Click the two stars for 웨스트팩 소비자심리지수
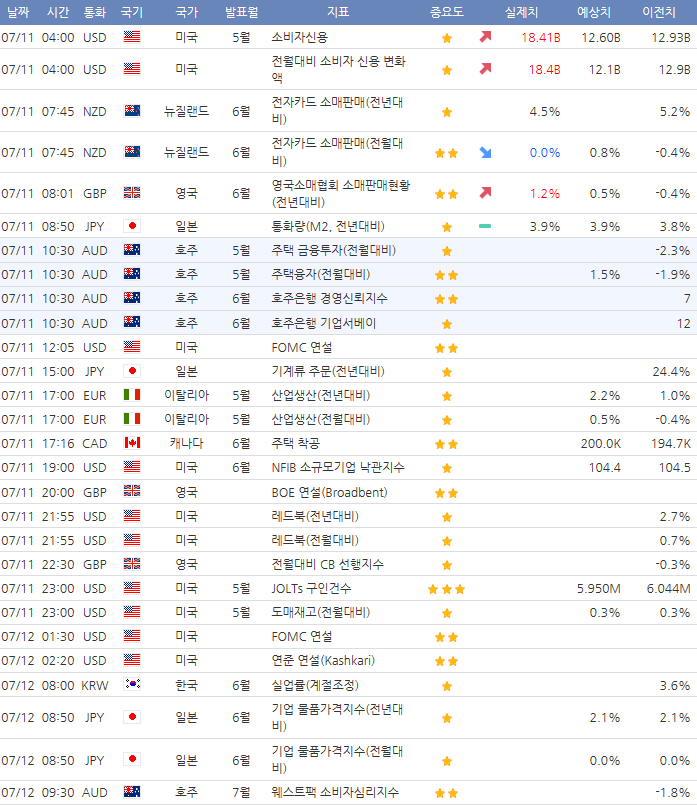Screen dimensions: 697x808 (447, 793)
